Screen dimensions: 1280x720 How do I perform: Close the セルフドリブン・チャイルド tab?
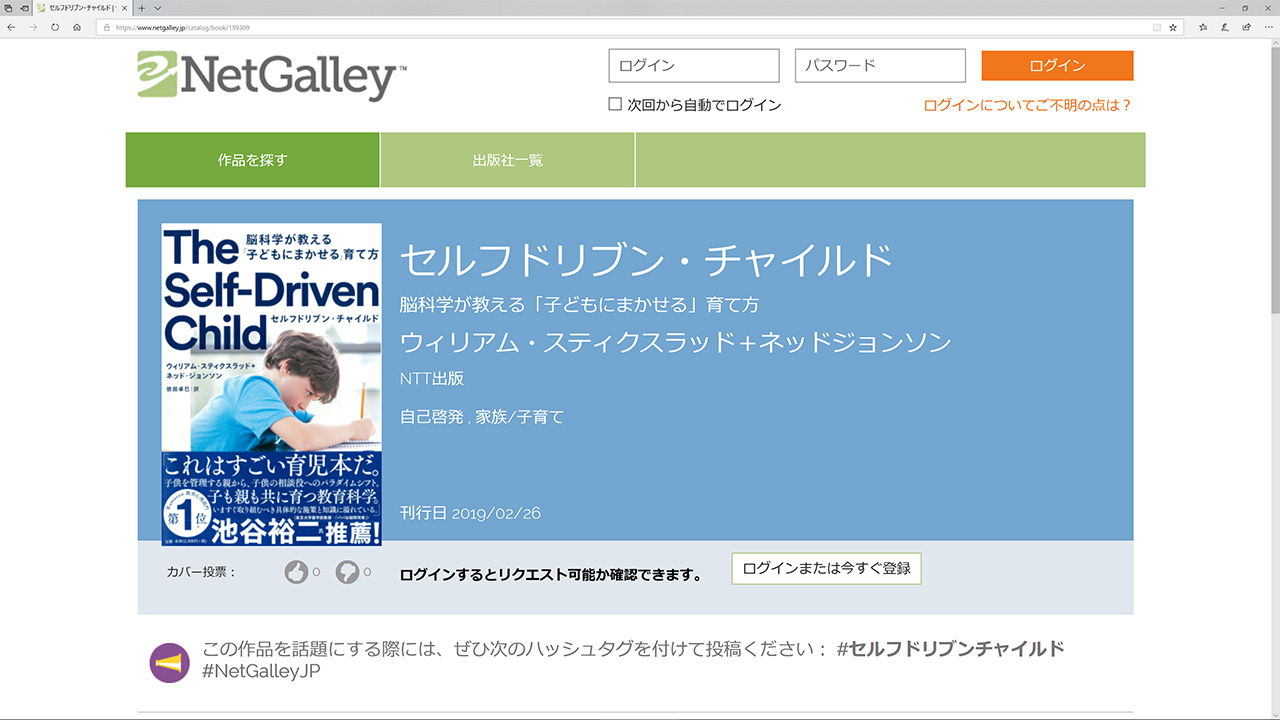click(124, 8)
